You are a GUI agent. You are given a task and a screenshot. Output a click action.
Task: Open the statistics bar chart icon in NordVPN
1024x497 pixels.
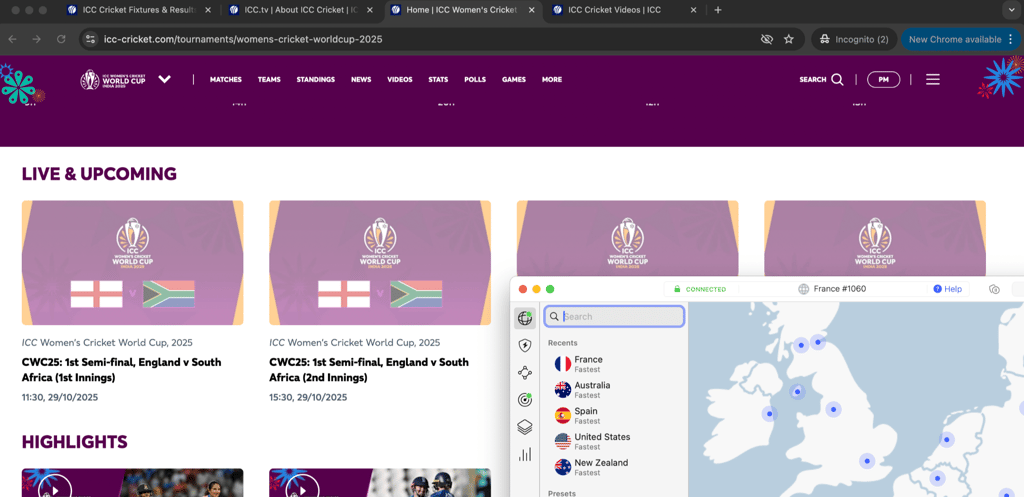[x=524, y=455]
